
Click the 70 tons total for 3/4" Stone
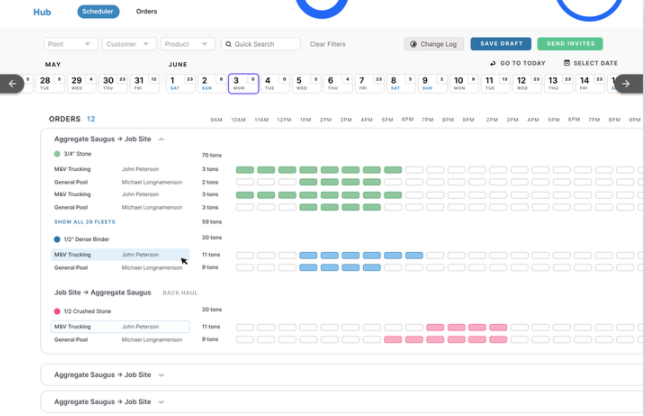click(211, 155)
